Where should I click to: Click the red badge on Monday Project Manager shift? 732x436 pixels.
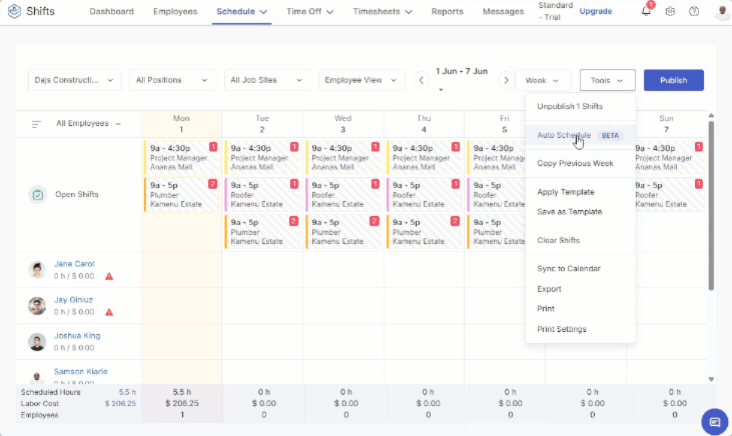coord(213,147)
